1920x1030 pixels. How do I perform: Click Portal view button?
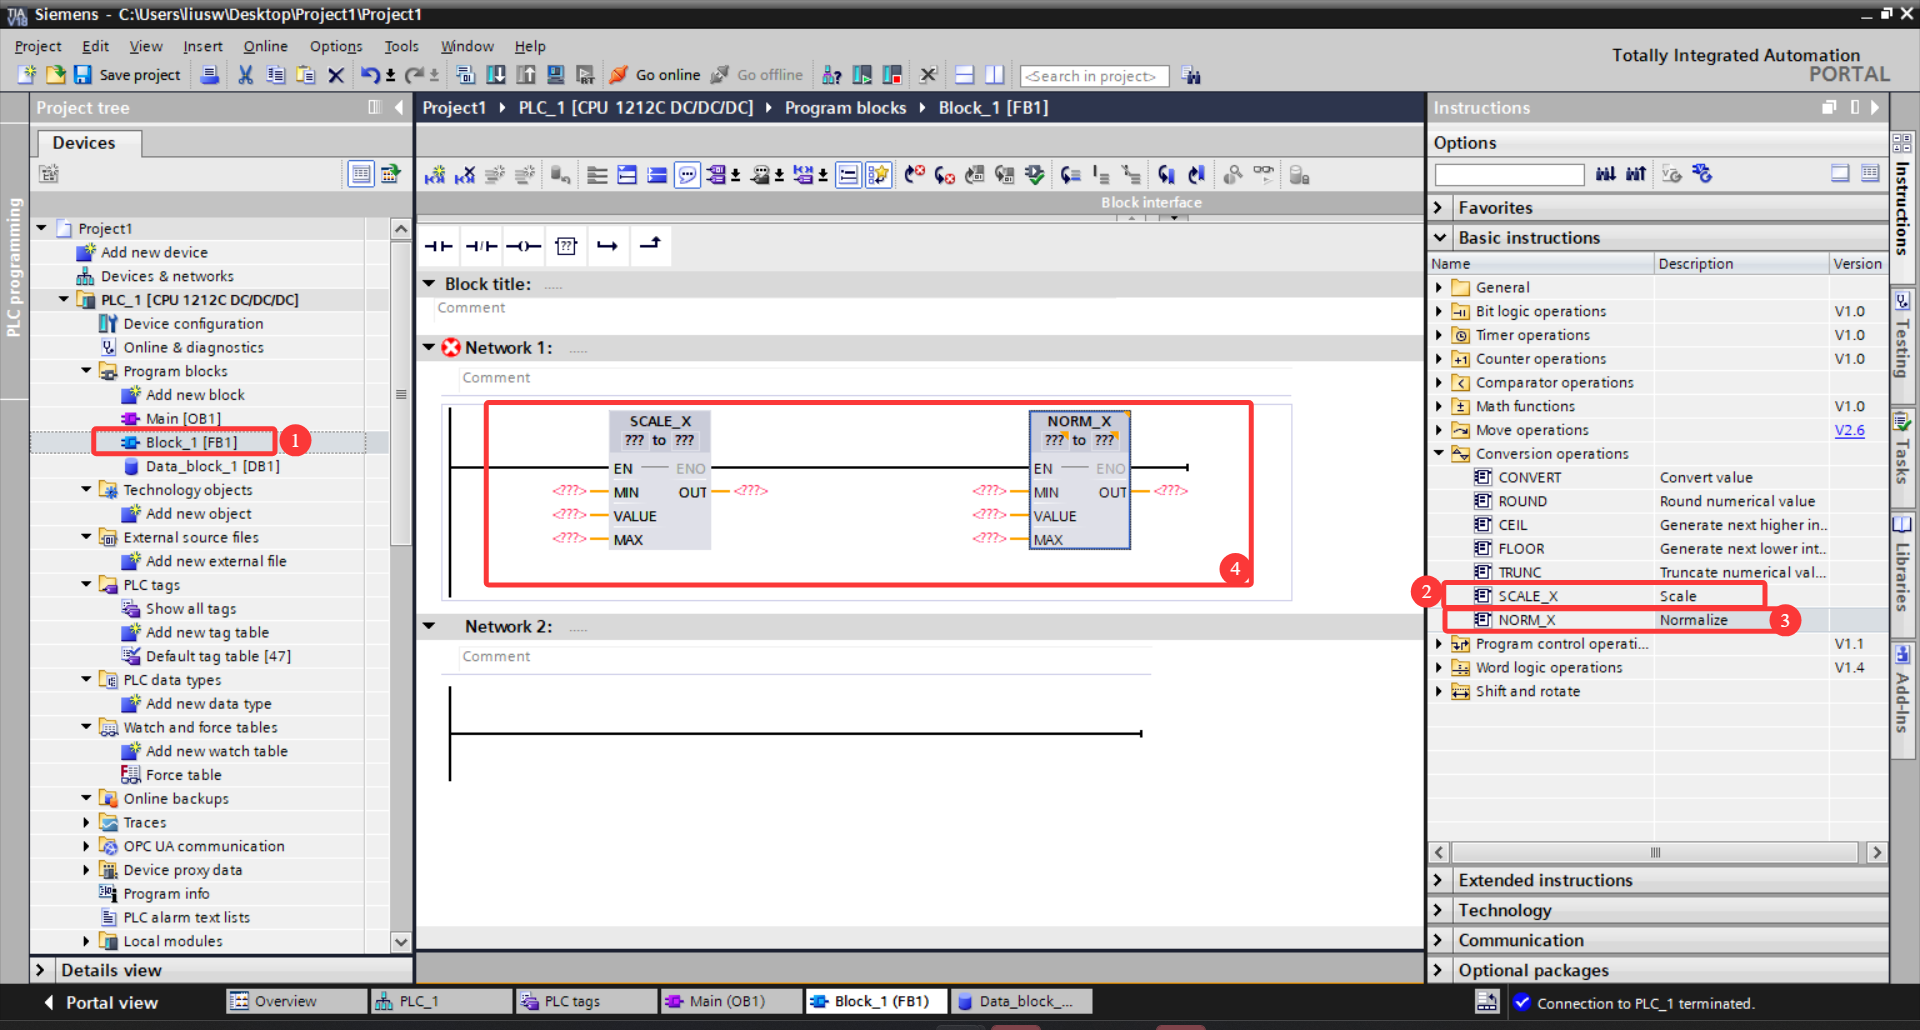(100, 1002)
